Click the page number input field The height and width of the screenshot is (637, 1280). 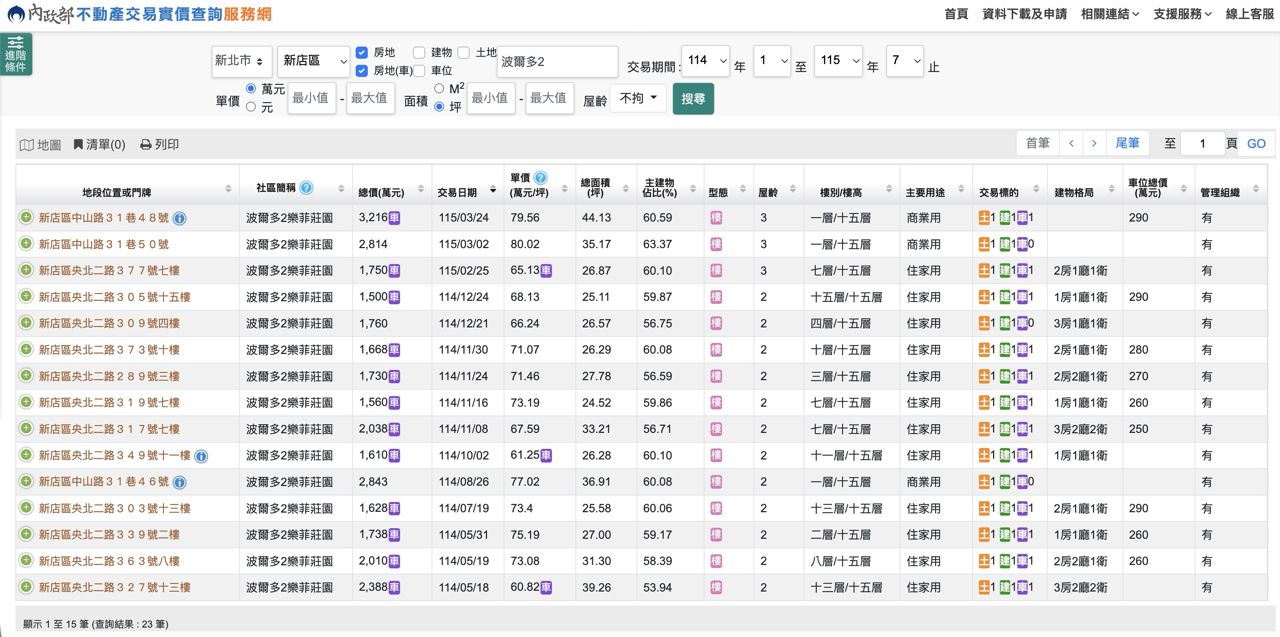(1203, 144)
